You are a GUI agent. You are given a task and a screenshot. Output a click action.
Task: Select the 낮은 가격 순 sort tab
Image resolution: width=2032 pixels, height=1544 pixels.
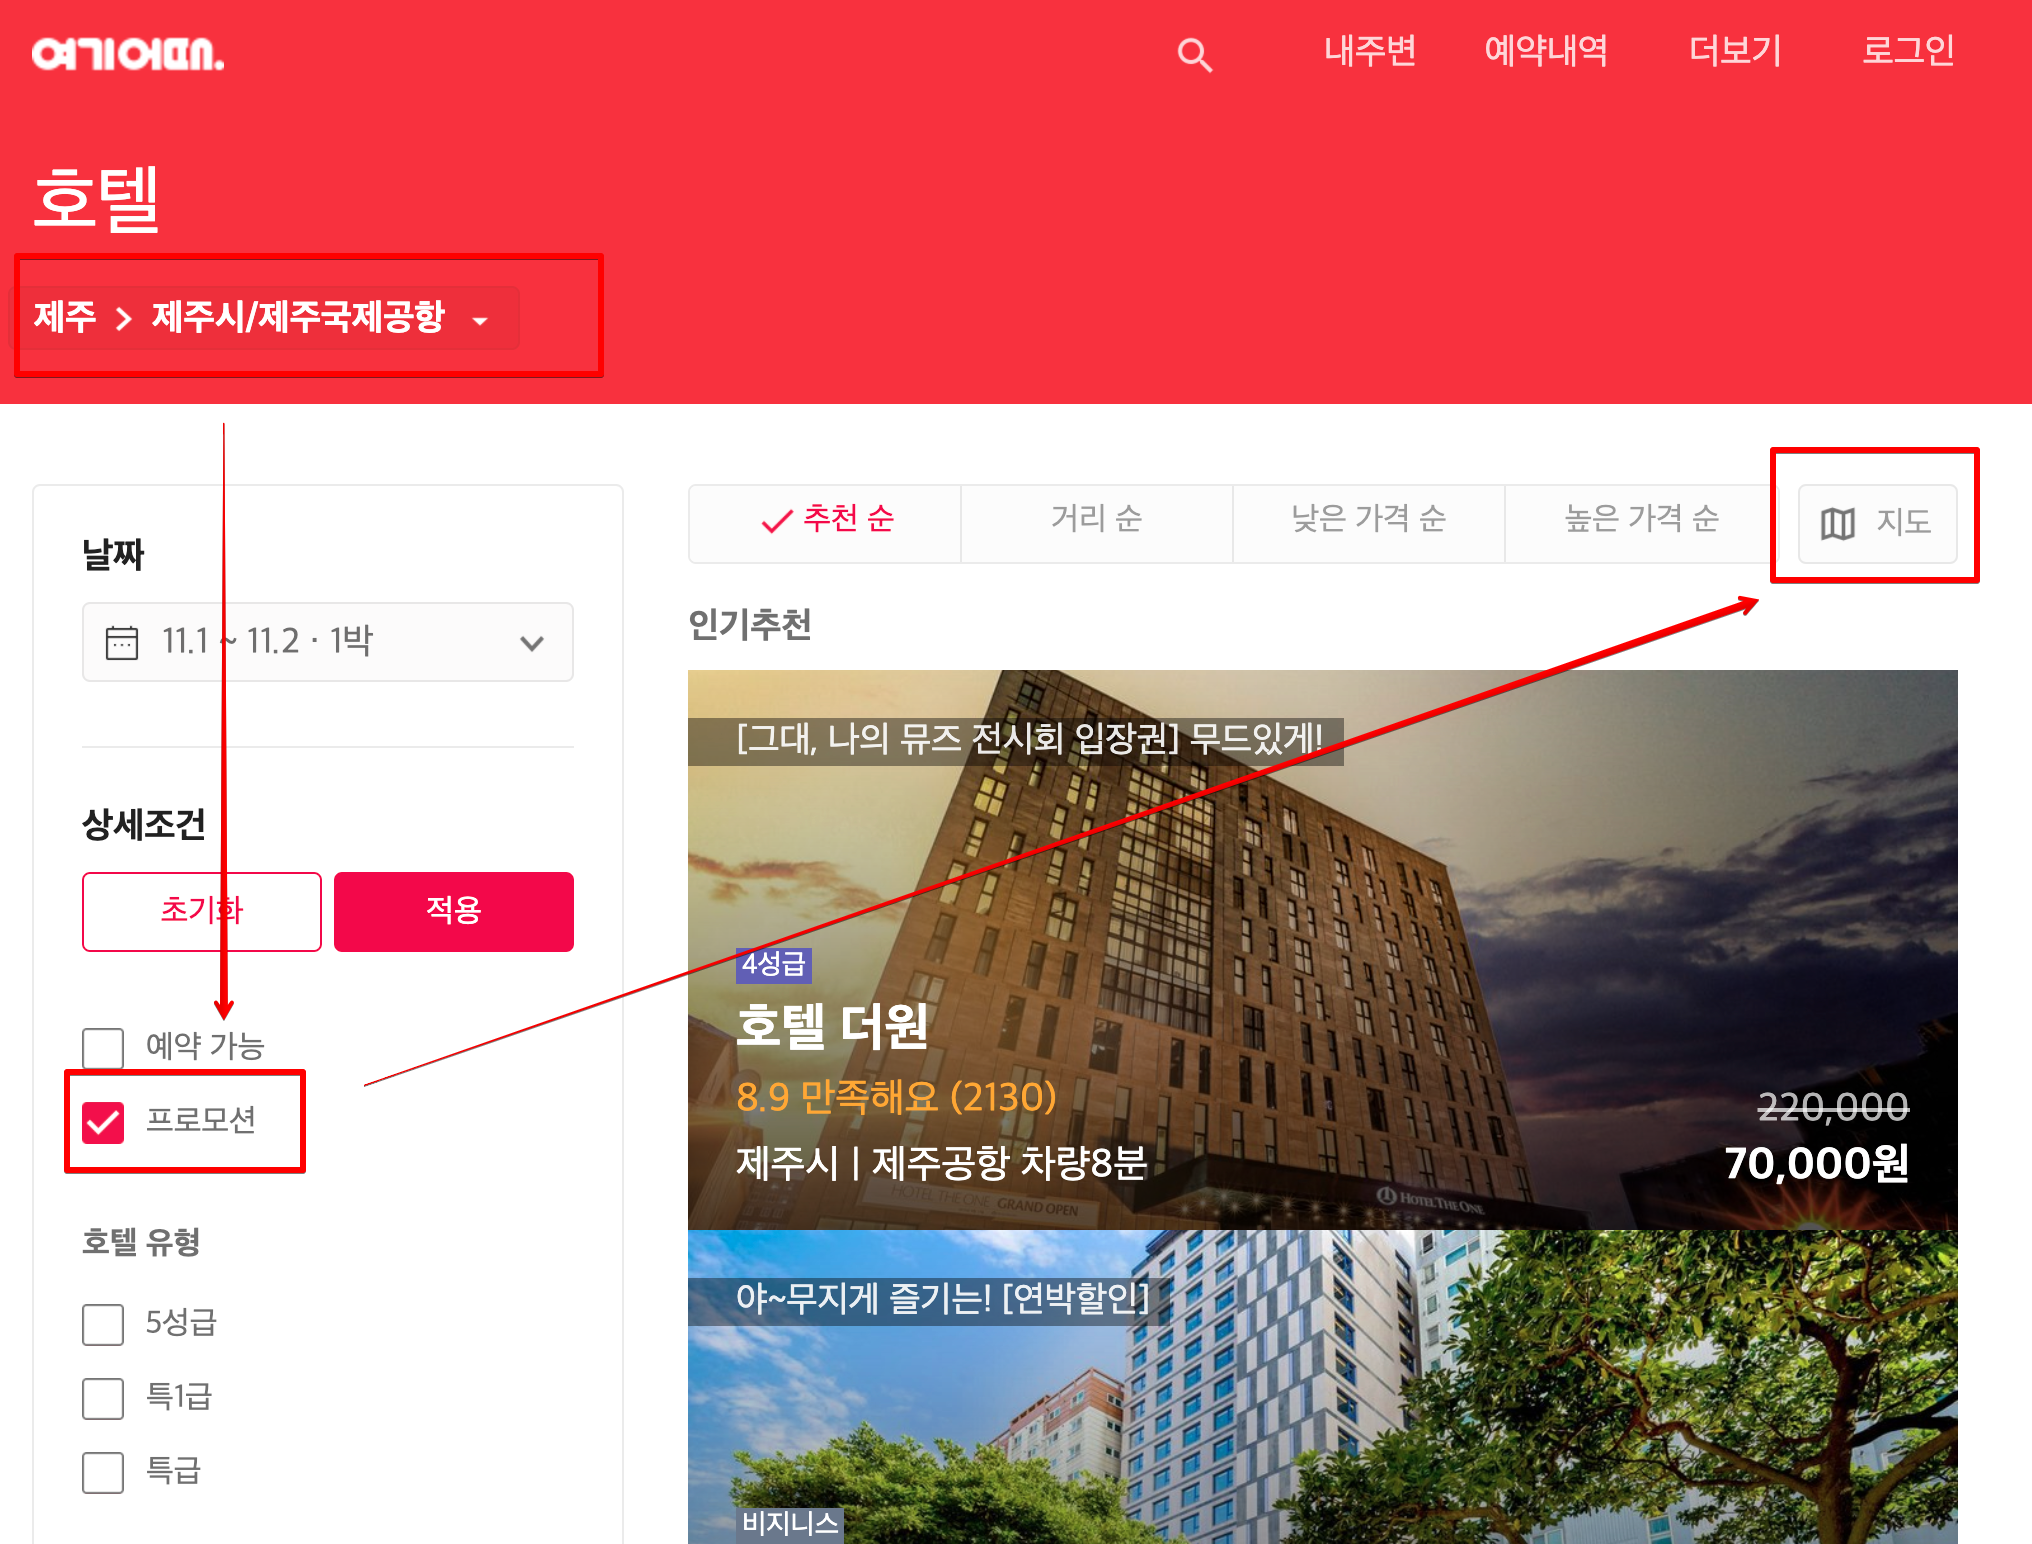pos(1369,524)
